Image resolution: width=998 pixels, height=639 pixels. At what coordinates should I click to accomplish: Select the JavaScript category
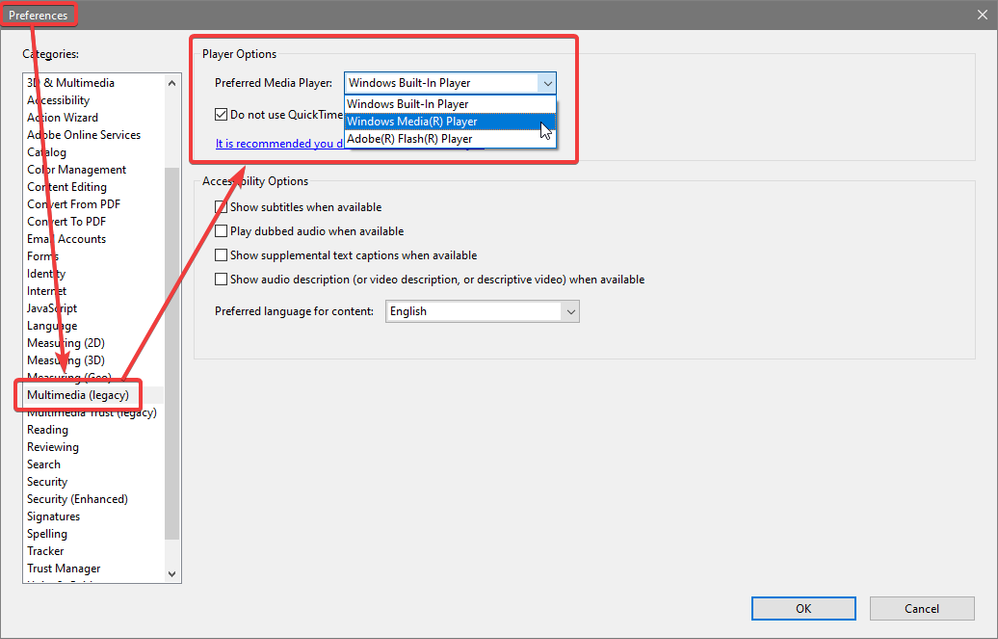[x=51, y=308]
